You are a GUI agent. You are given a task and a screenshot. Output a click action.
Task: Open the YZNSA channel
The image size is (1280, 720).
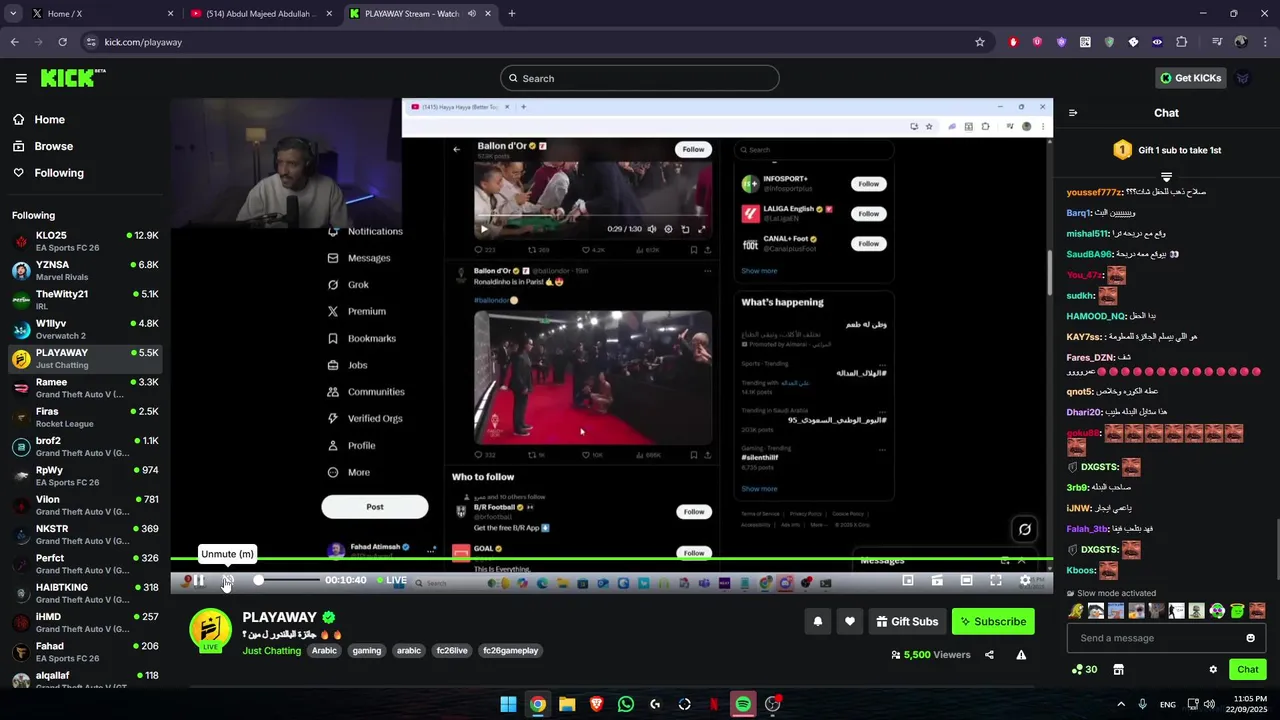tap(85, 271)
